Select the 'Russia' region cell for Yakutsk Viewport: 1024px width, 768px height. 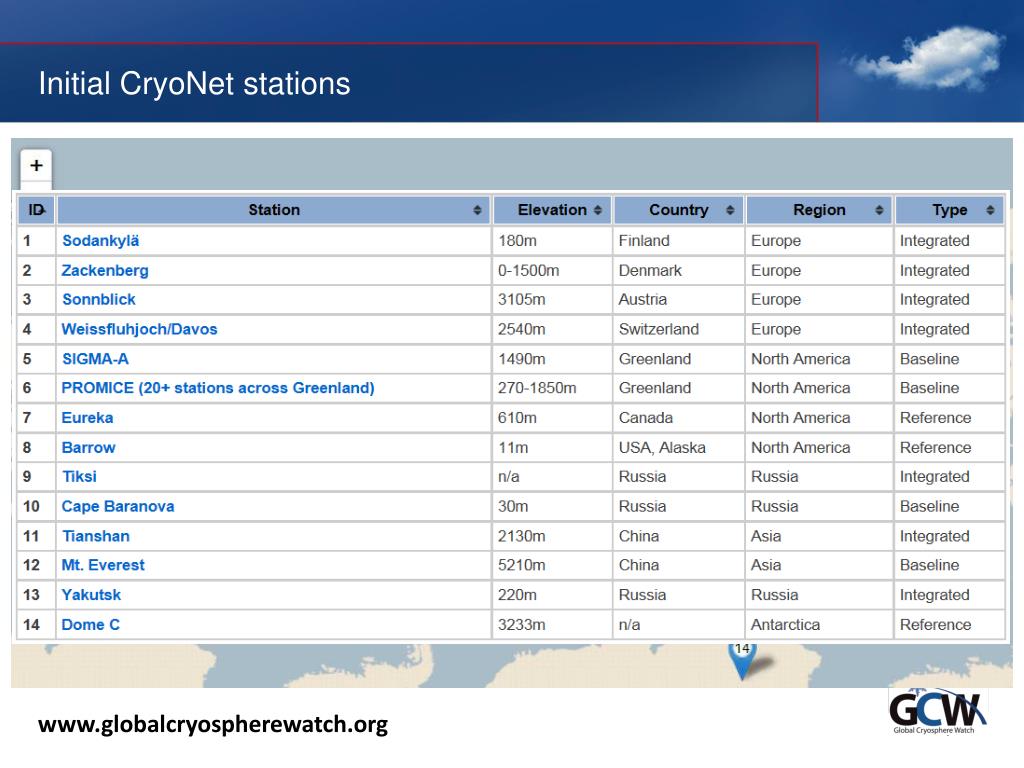[819, 595]
